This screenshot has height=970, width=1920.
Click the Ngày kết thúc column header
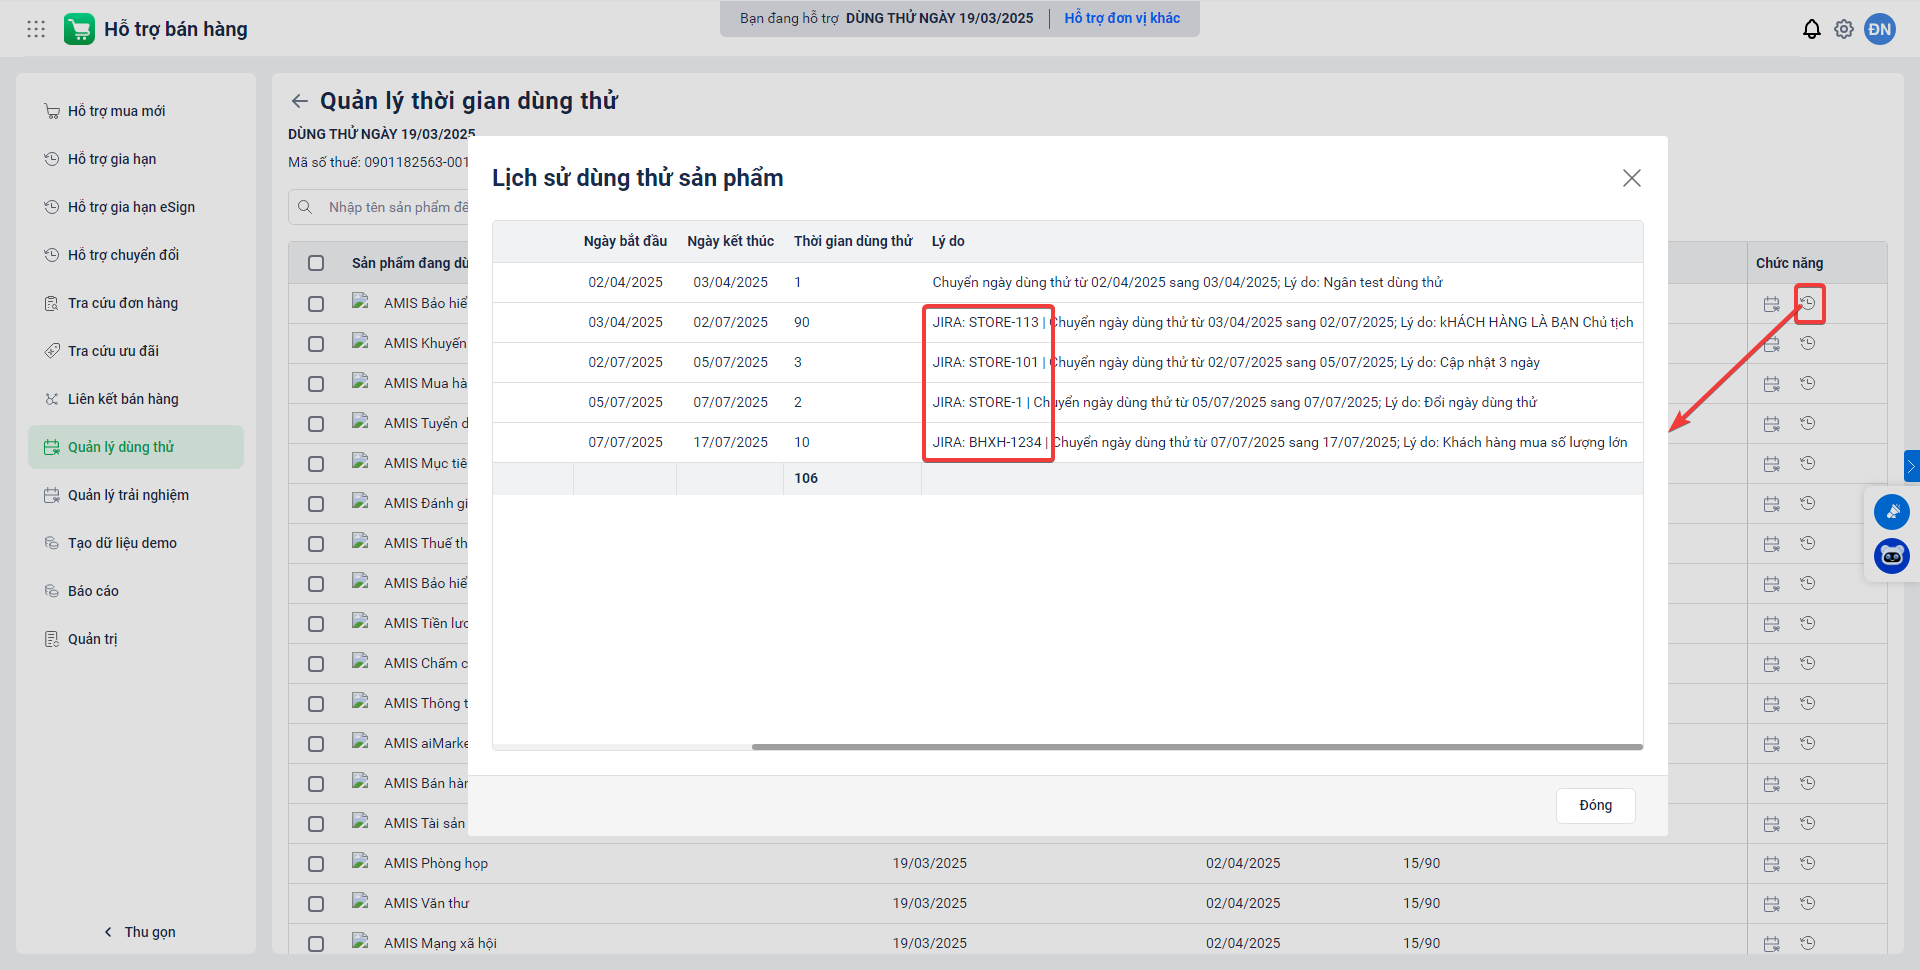point(730,241)
